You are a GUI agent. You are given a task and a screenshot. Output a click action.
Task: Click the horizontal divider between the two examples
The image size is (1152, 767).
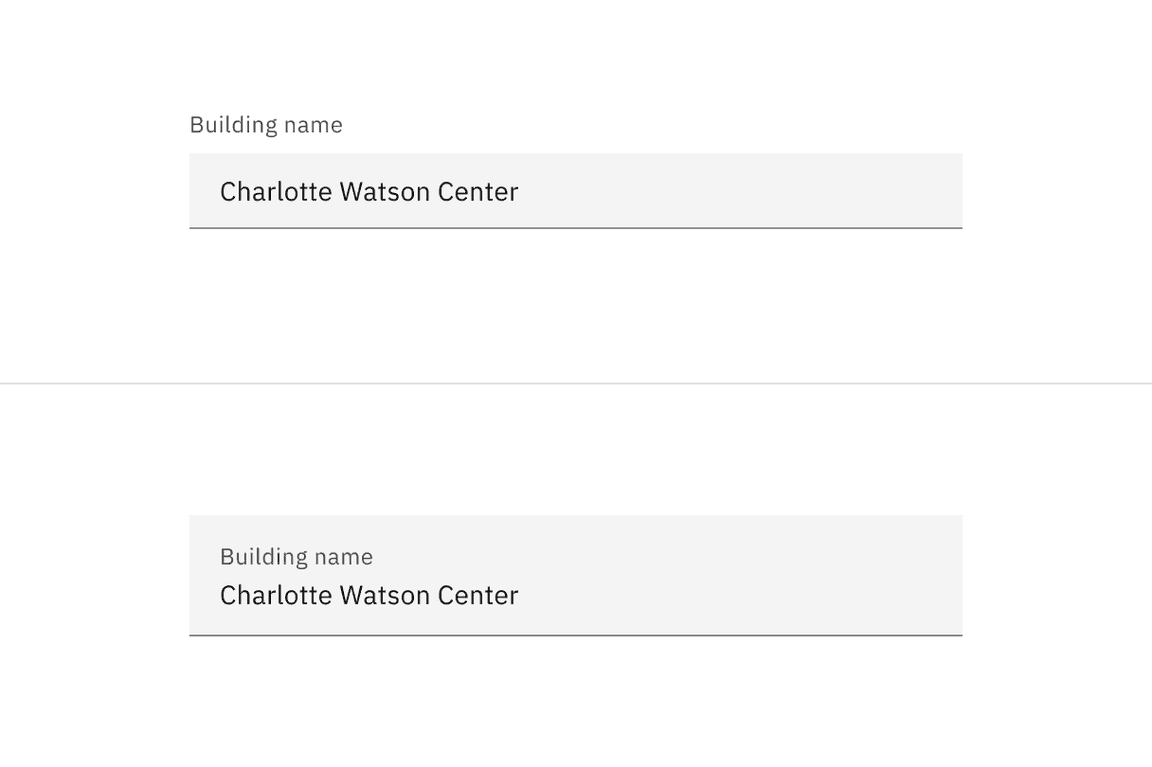[x=575, y=383]
